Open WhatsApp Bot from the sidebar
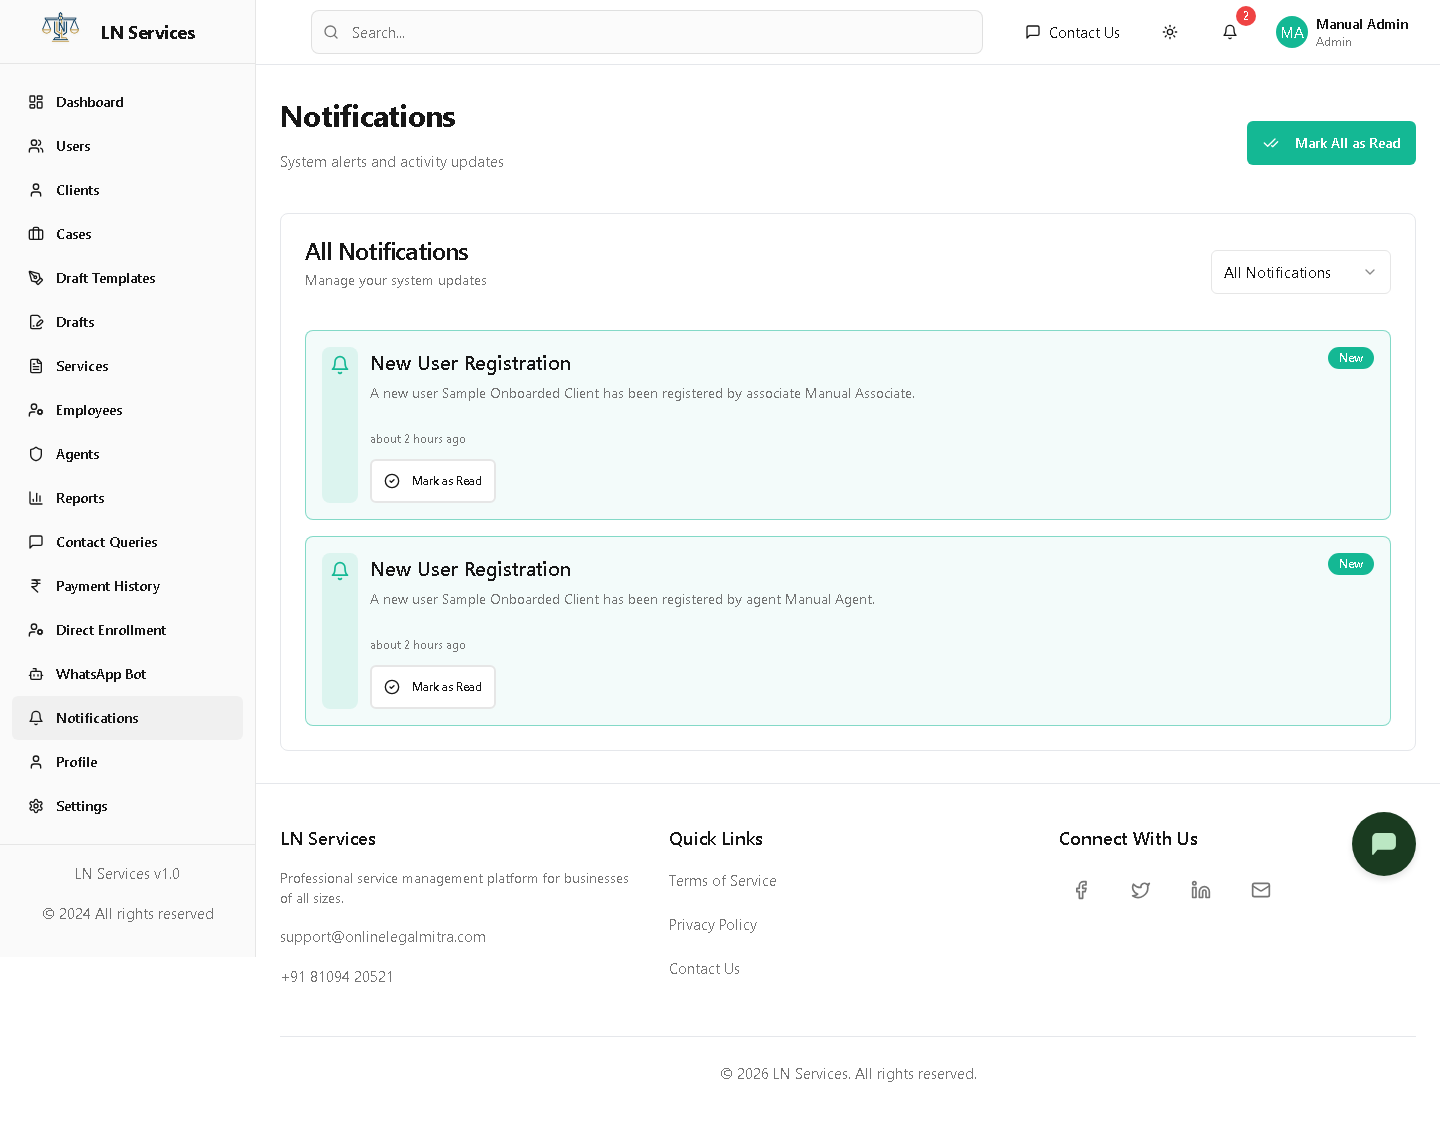This screenshot has width=1440, height=1141. point(127,674)
